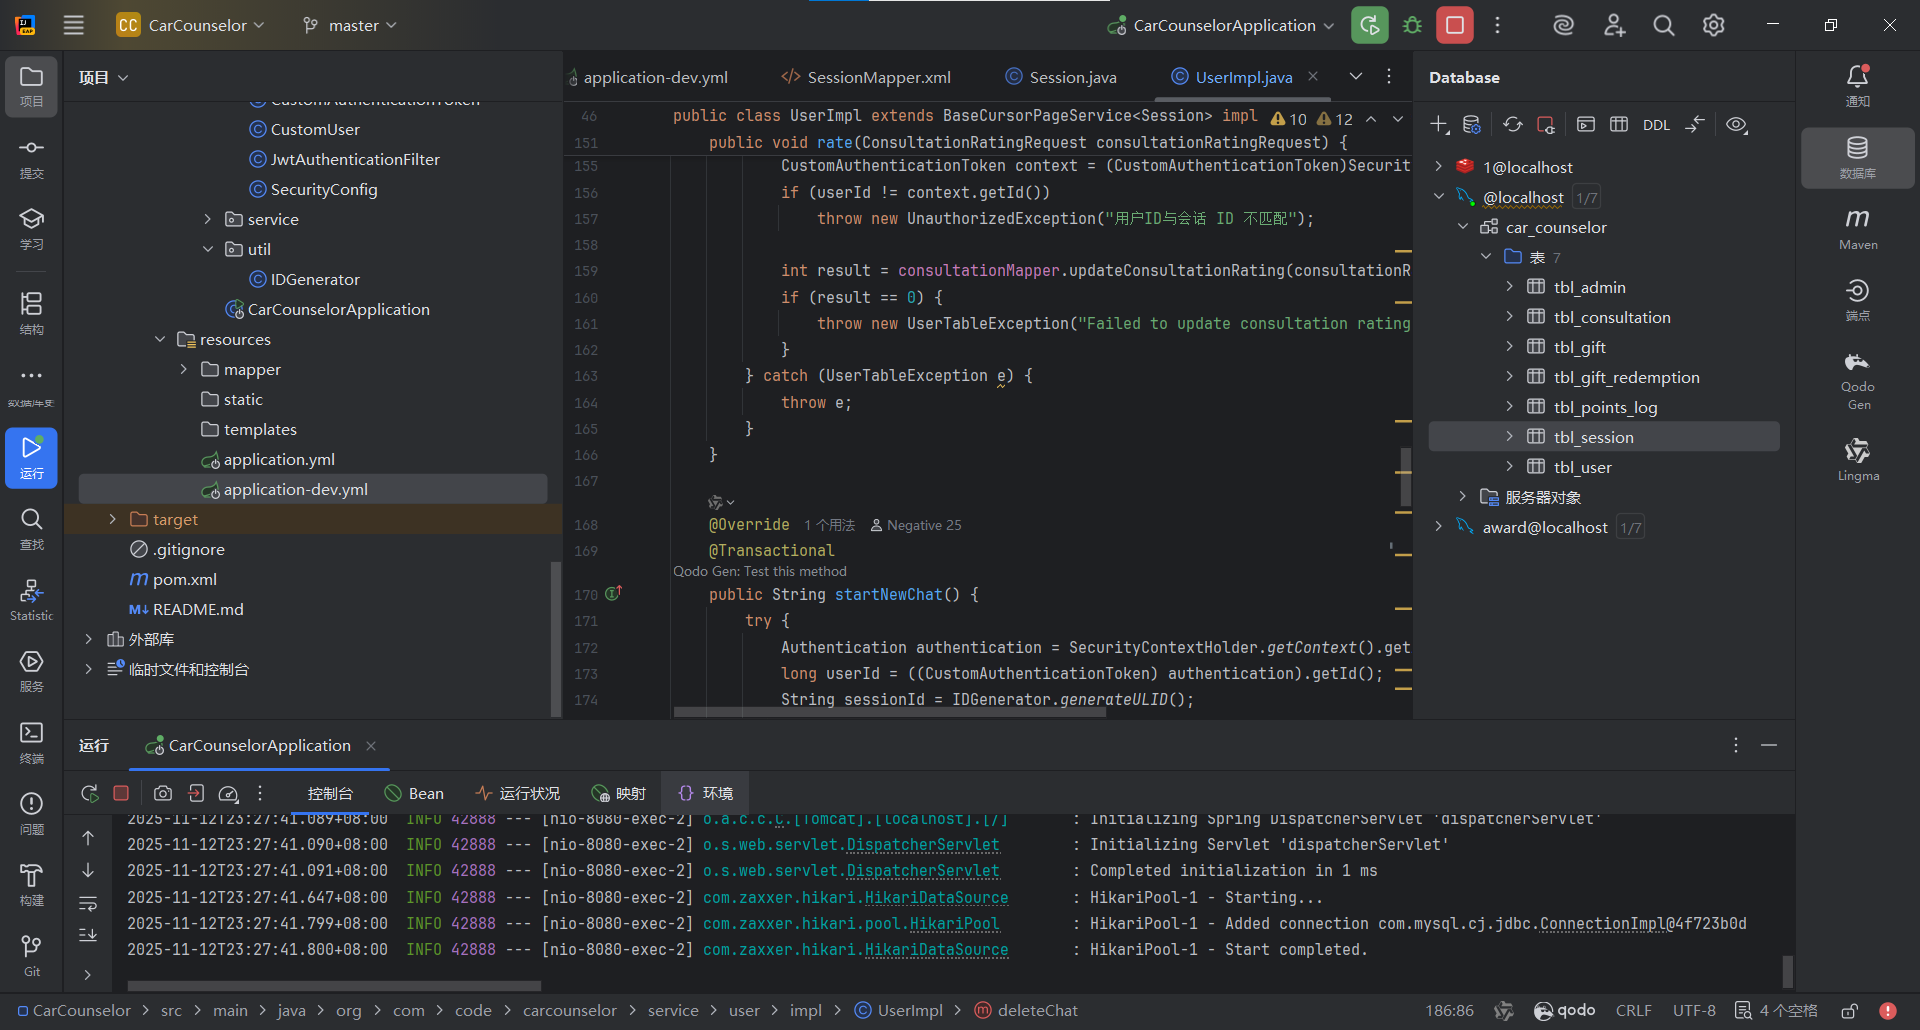Collapse the util package folder
Screen dimensions: 1920x1030
coord(207,249)
